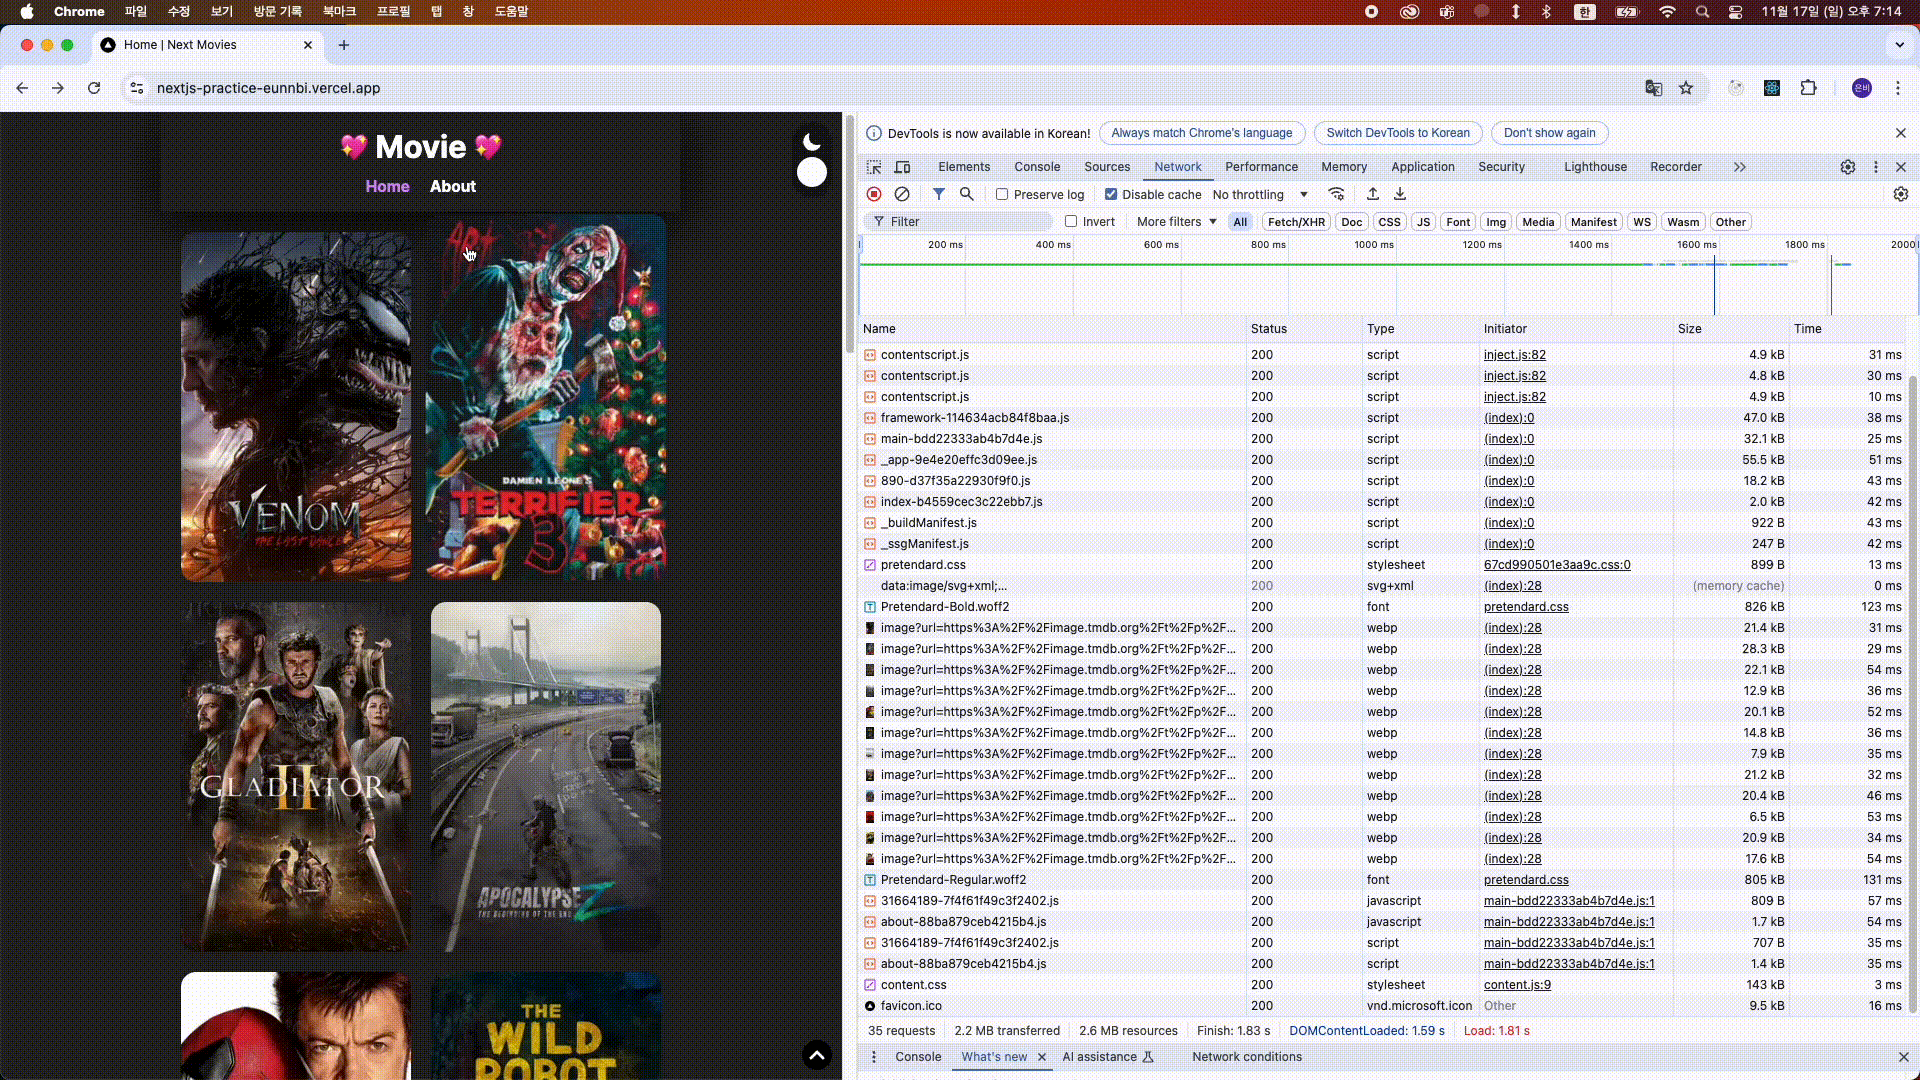Open the No throttling dropdown
Image resolution: width=1920 pixels, height=1080 pixels.
coord(1260,194)
